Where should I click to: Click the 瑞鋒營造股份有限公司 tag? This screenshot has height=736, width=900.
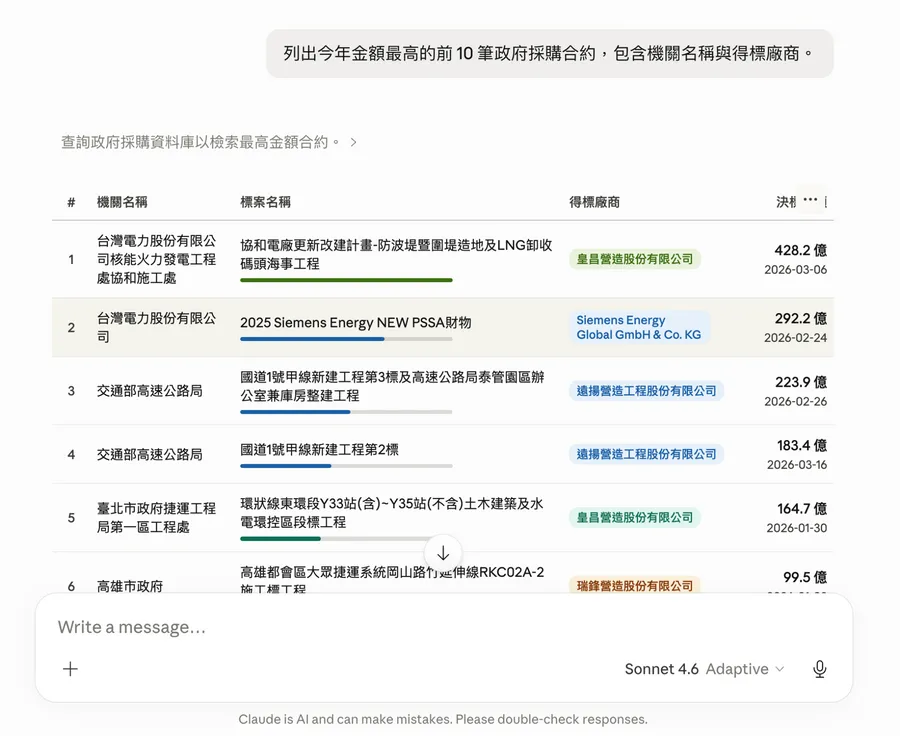(x=635, y=586)
